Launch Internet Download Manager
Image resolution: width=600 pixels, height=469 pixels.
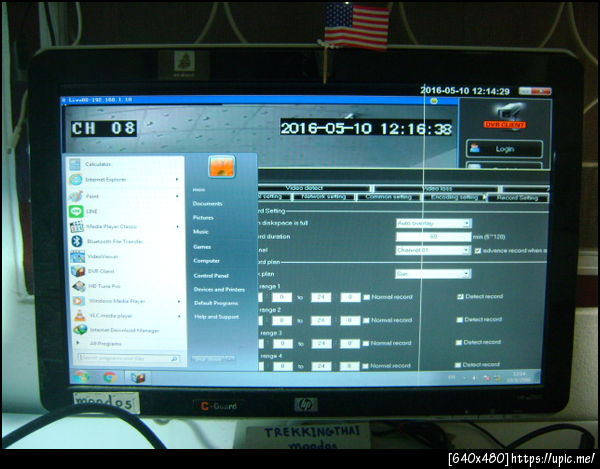[124, 330]
